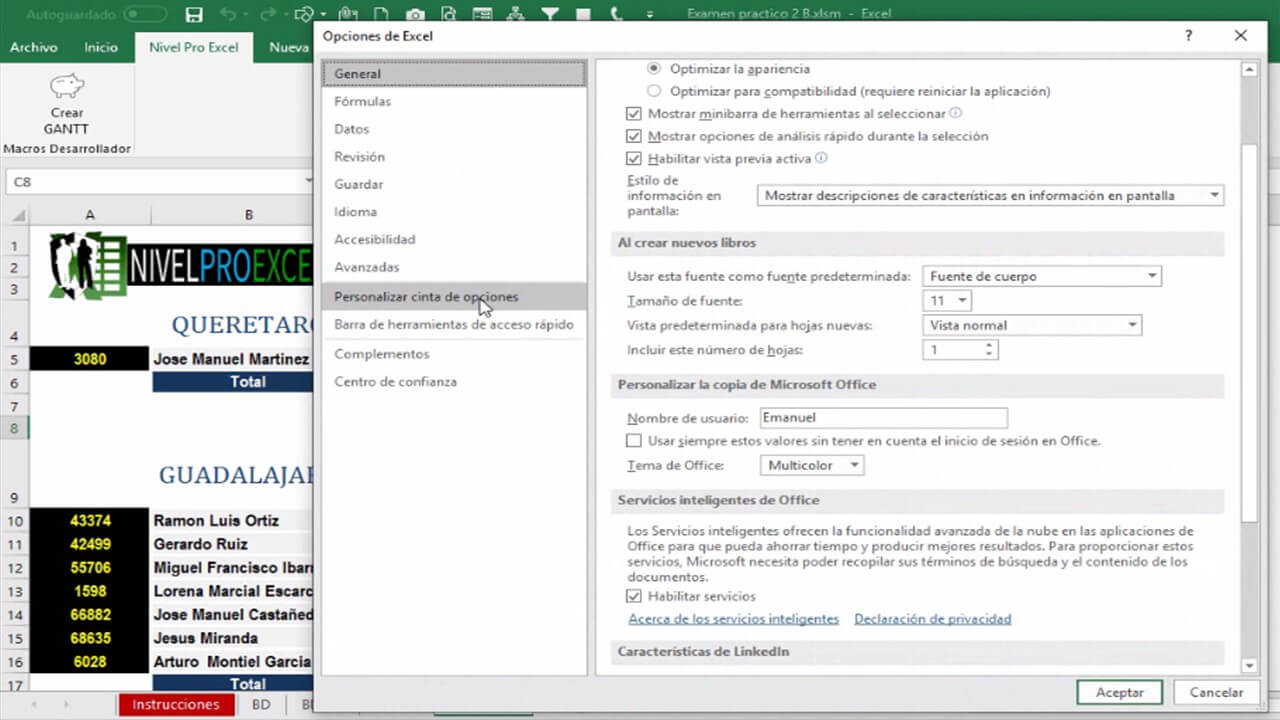Screen dimensions: 1280x720
Task: Open Estilo de información en pantalla dropdown
Action: 990,196
